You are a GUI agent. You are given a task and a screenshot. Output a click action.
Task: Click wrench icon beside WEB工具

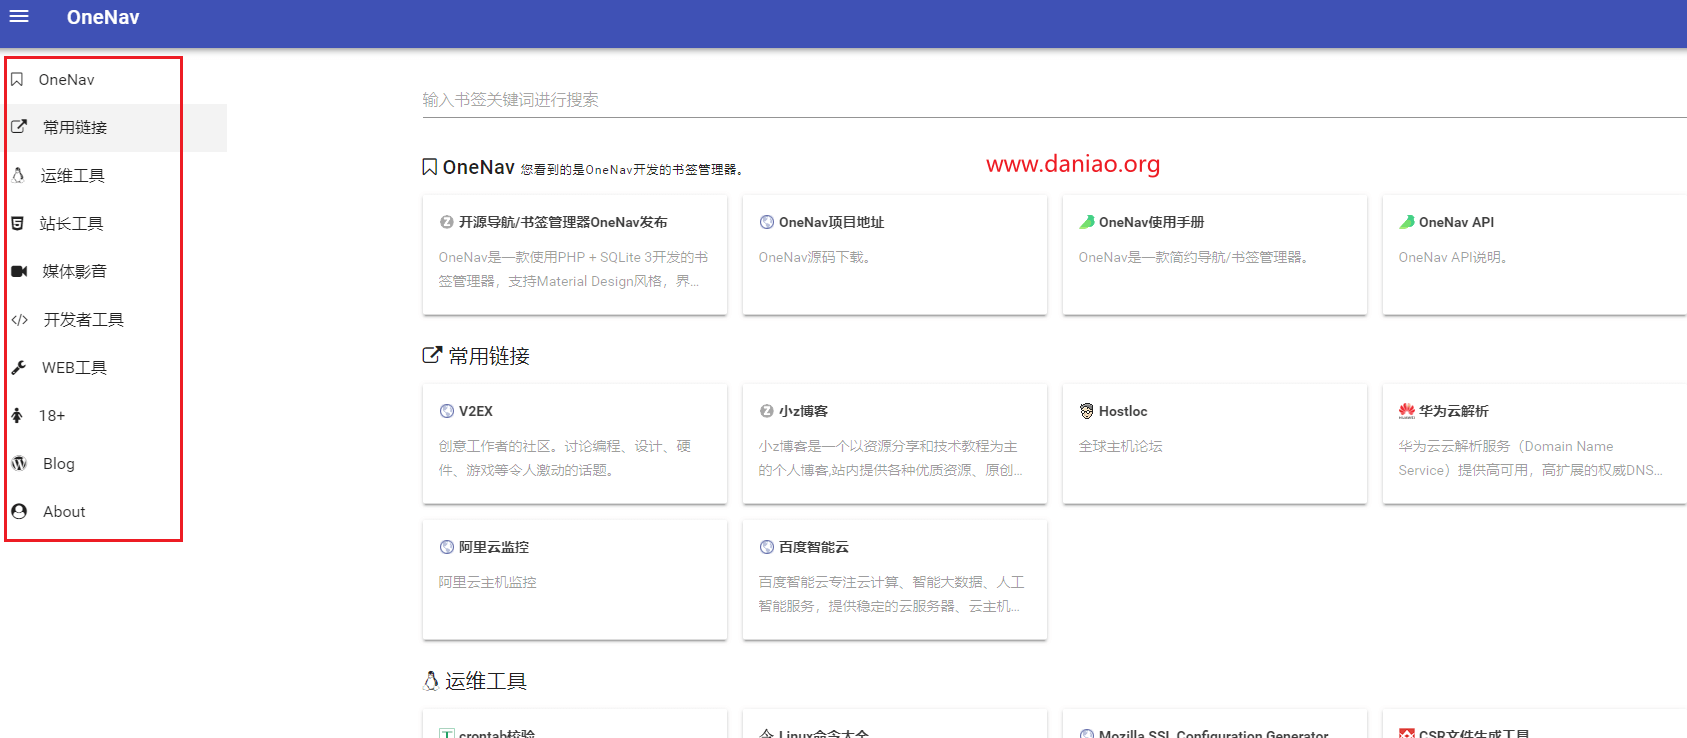(x=18, y=367)
